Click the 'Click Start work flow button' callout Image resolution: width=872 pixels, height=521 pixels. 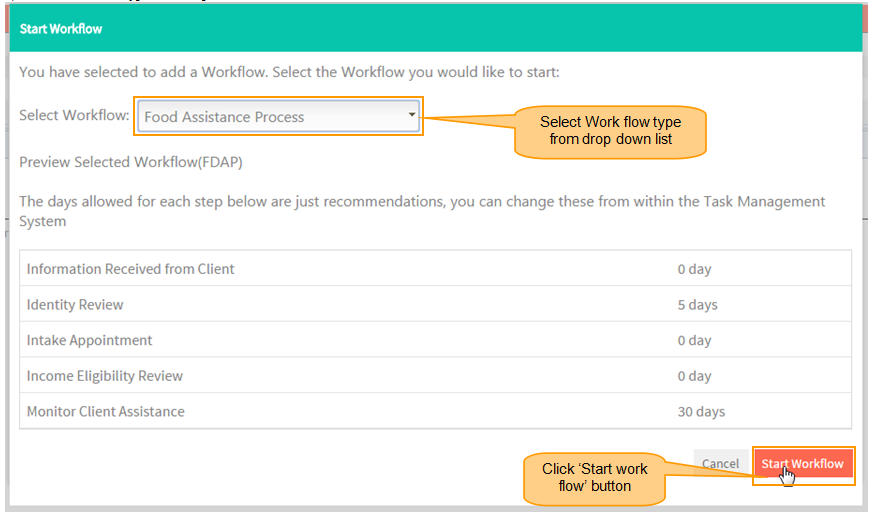click(594, 478)
